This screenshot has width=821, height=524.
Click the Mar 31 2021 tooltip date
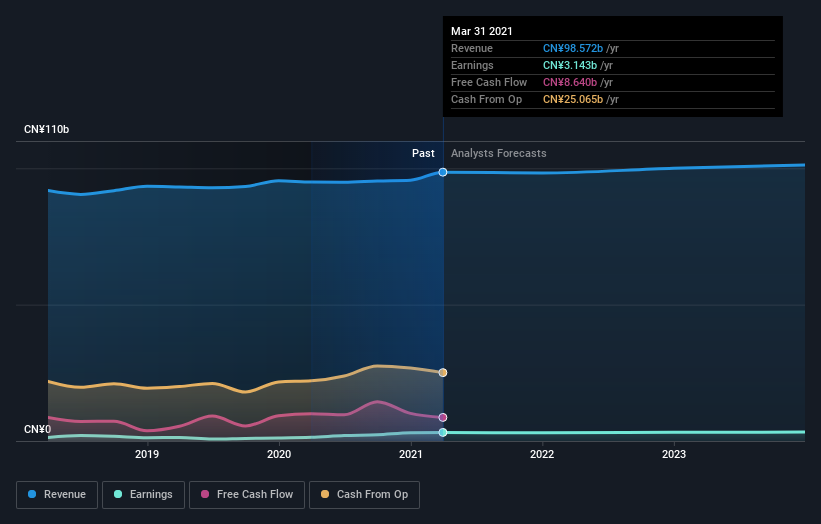482,31
